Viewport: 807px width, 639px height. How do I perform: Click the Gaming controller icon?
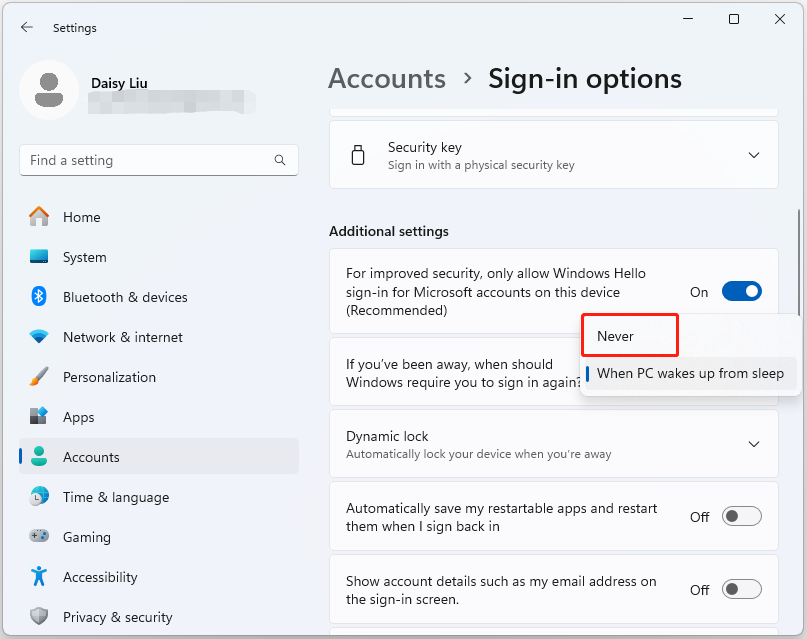pos(39,536)
